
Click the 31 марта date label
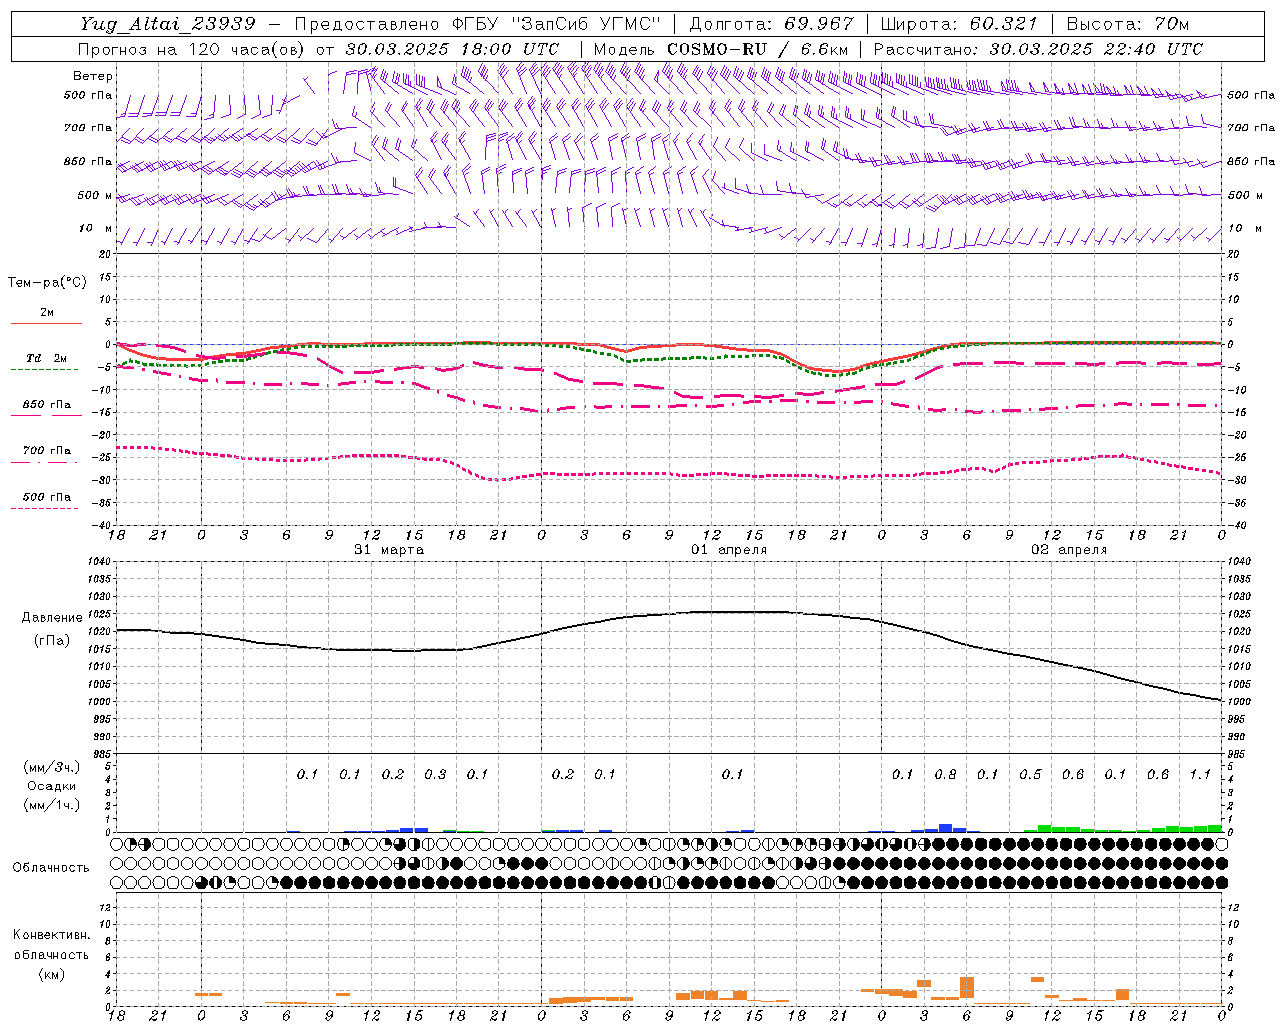point(389,550)
